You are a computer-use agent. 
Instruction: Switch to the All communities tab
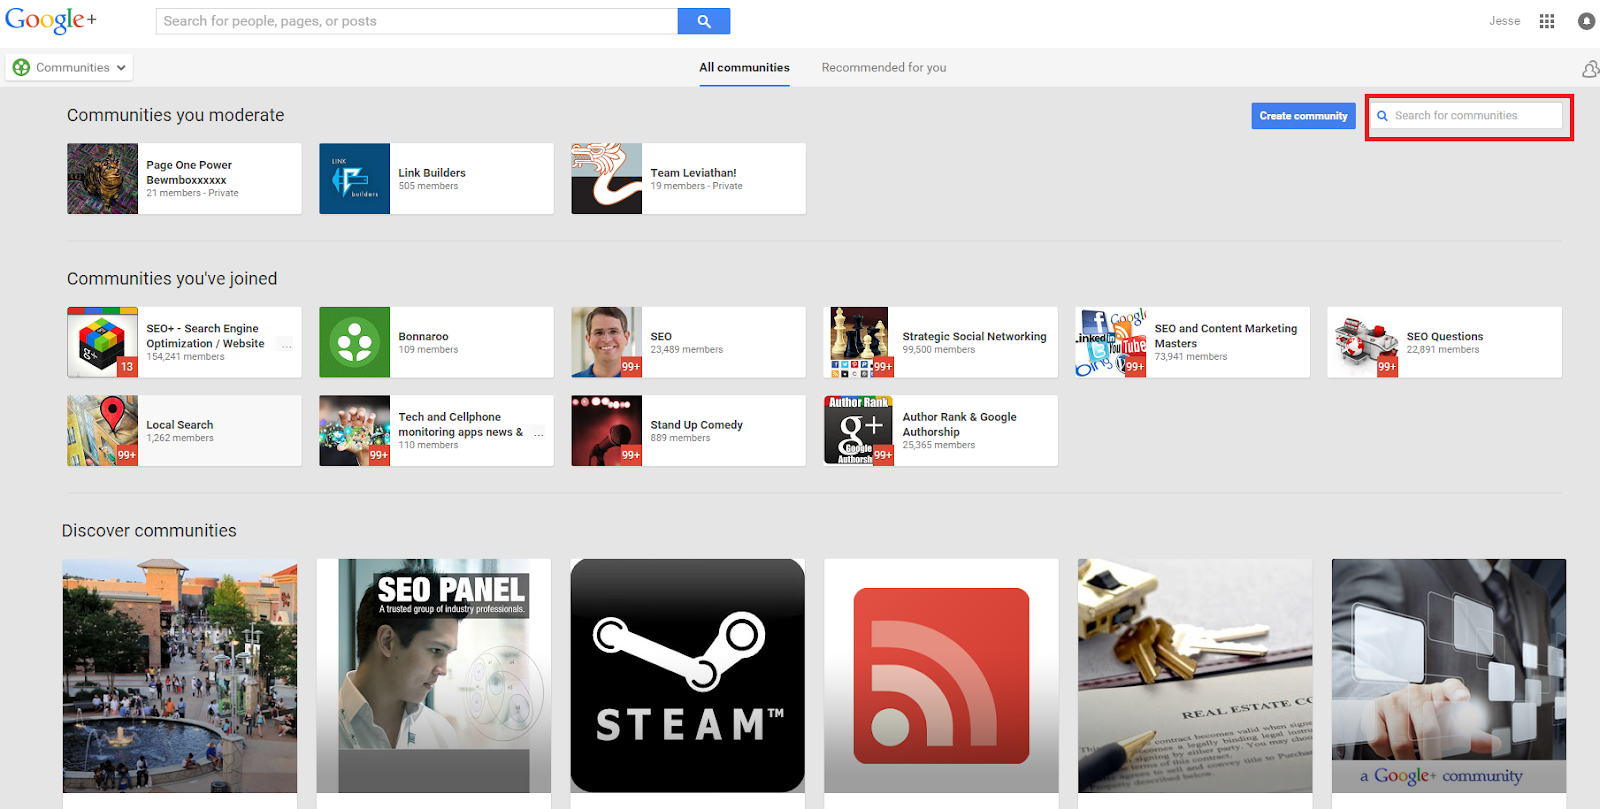pyautogui.click(x=744, y=68)
